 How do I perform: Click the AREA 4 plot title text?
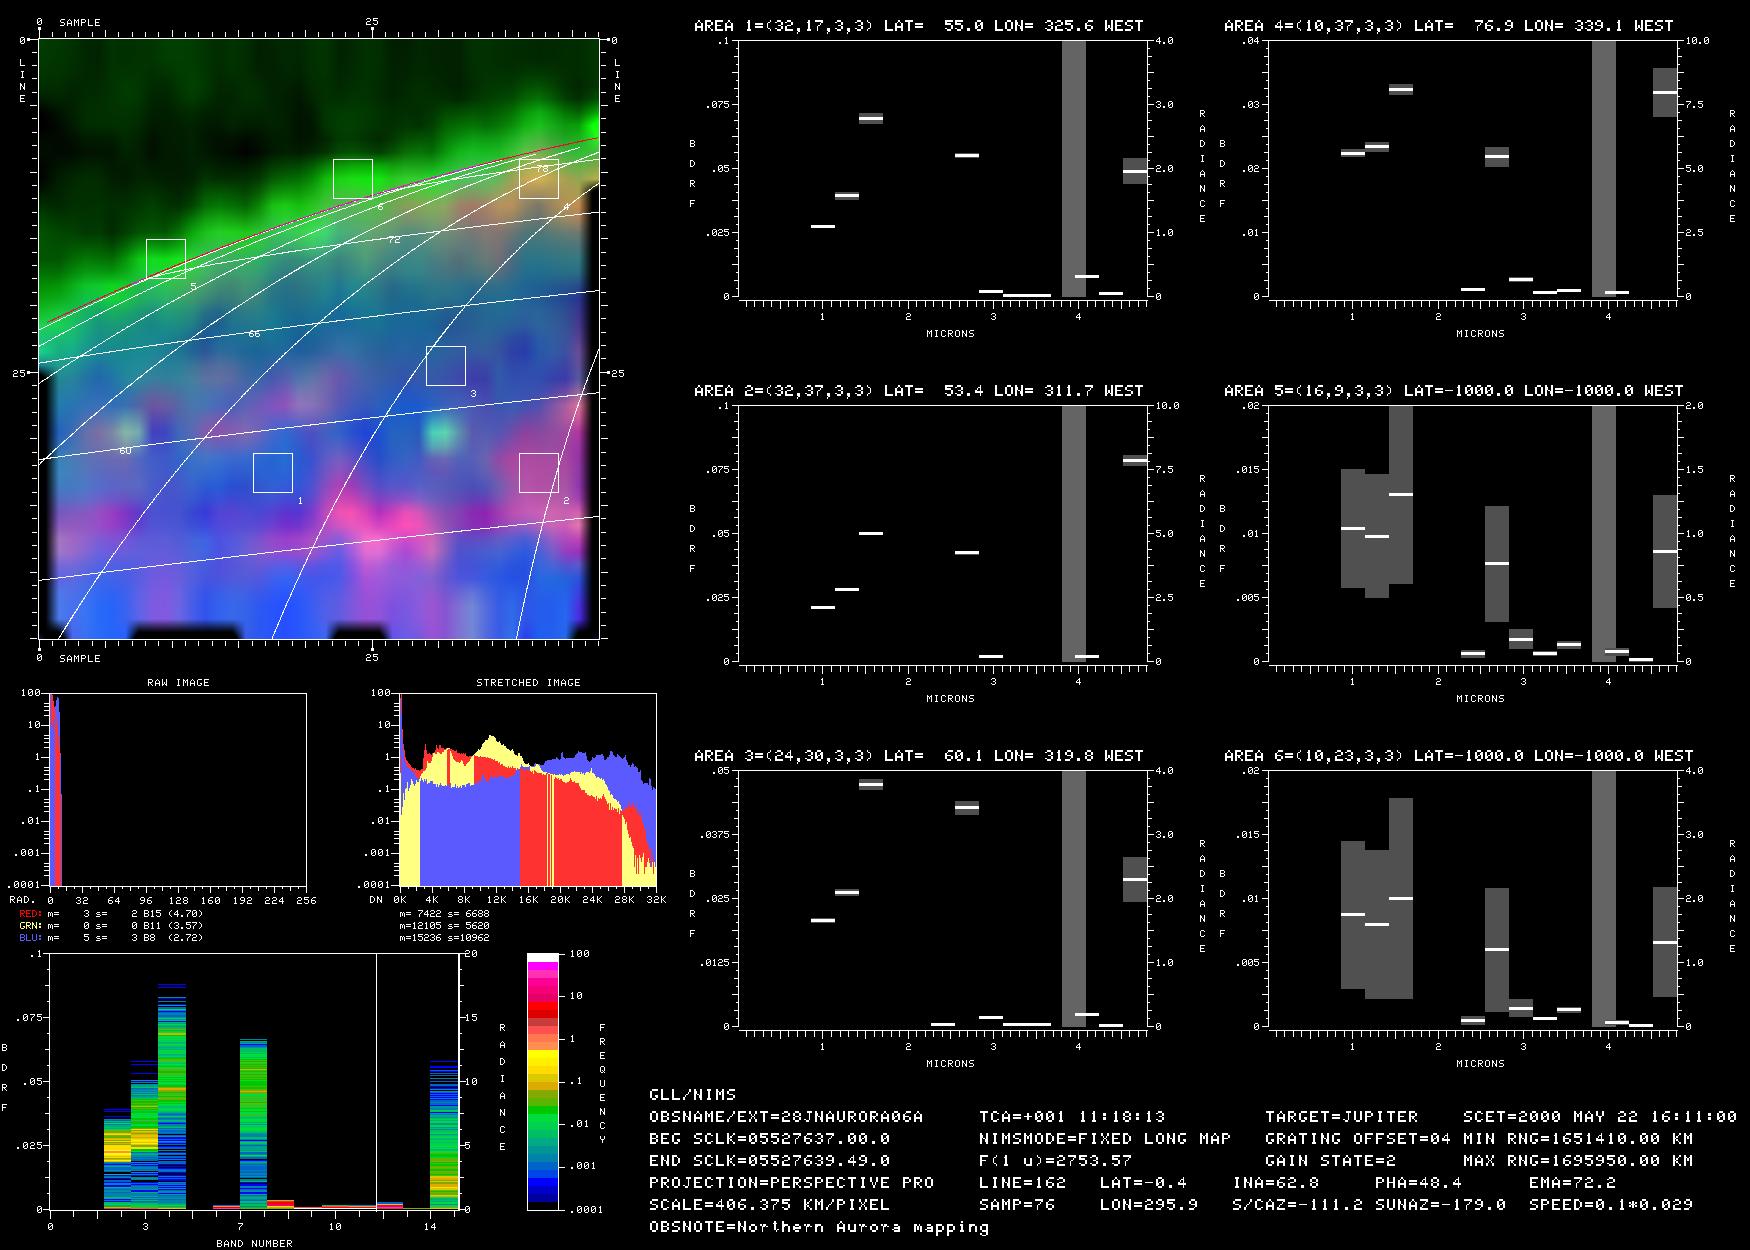[x=1448, y=26]
